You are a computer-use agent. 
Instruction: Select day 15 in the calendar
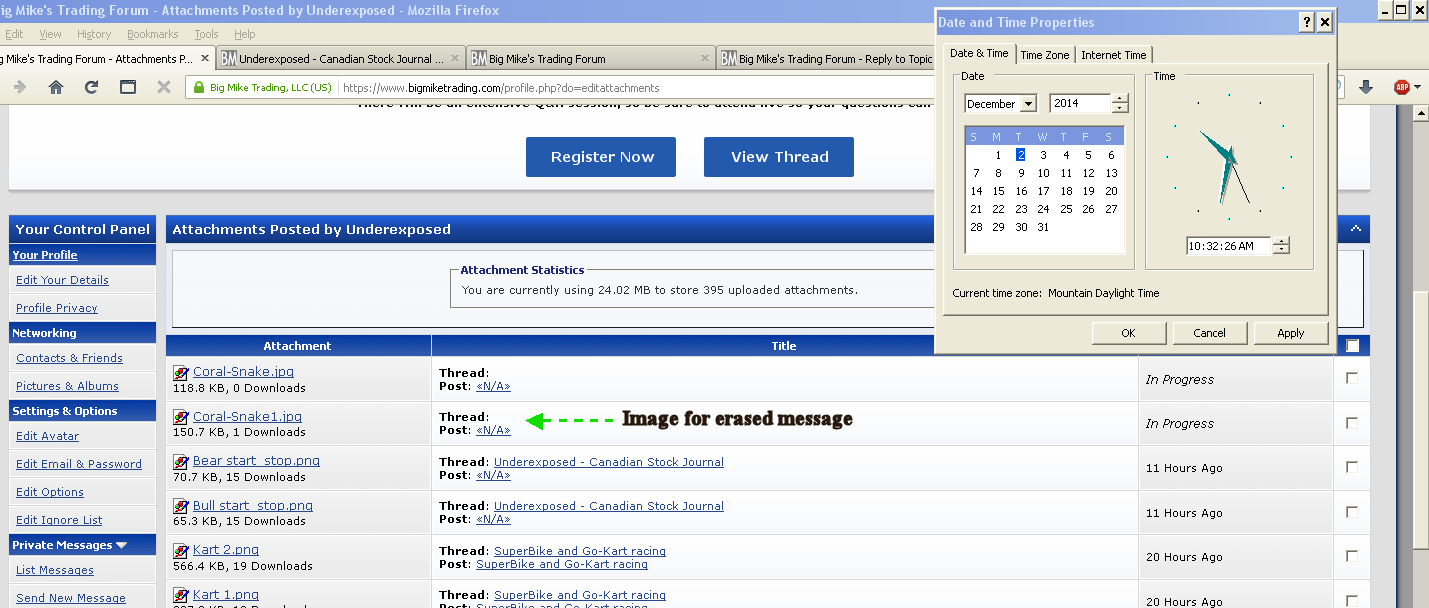pos(998,191)
